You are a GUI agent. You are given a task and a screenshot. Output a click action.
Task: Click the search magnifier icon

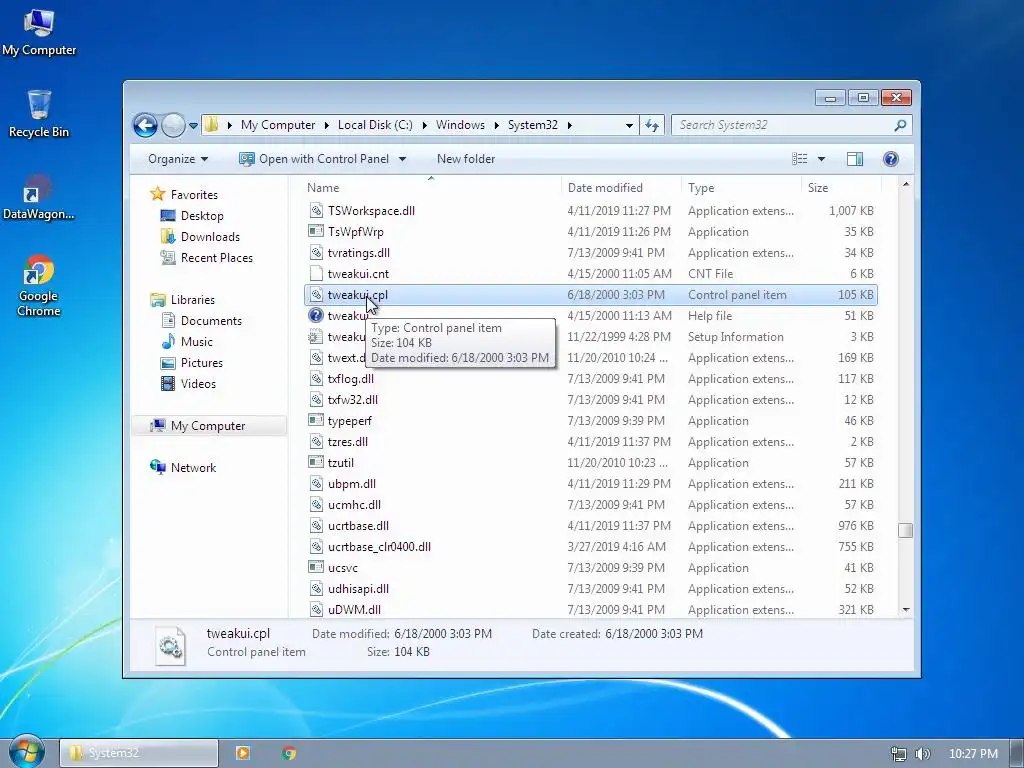click(x=900, y=125)
